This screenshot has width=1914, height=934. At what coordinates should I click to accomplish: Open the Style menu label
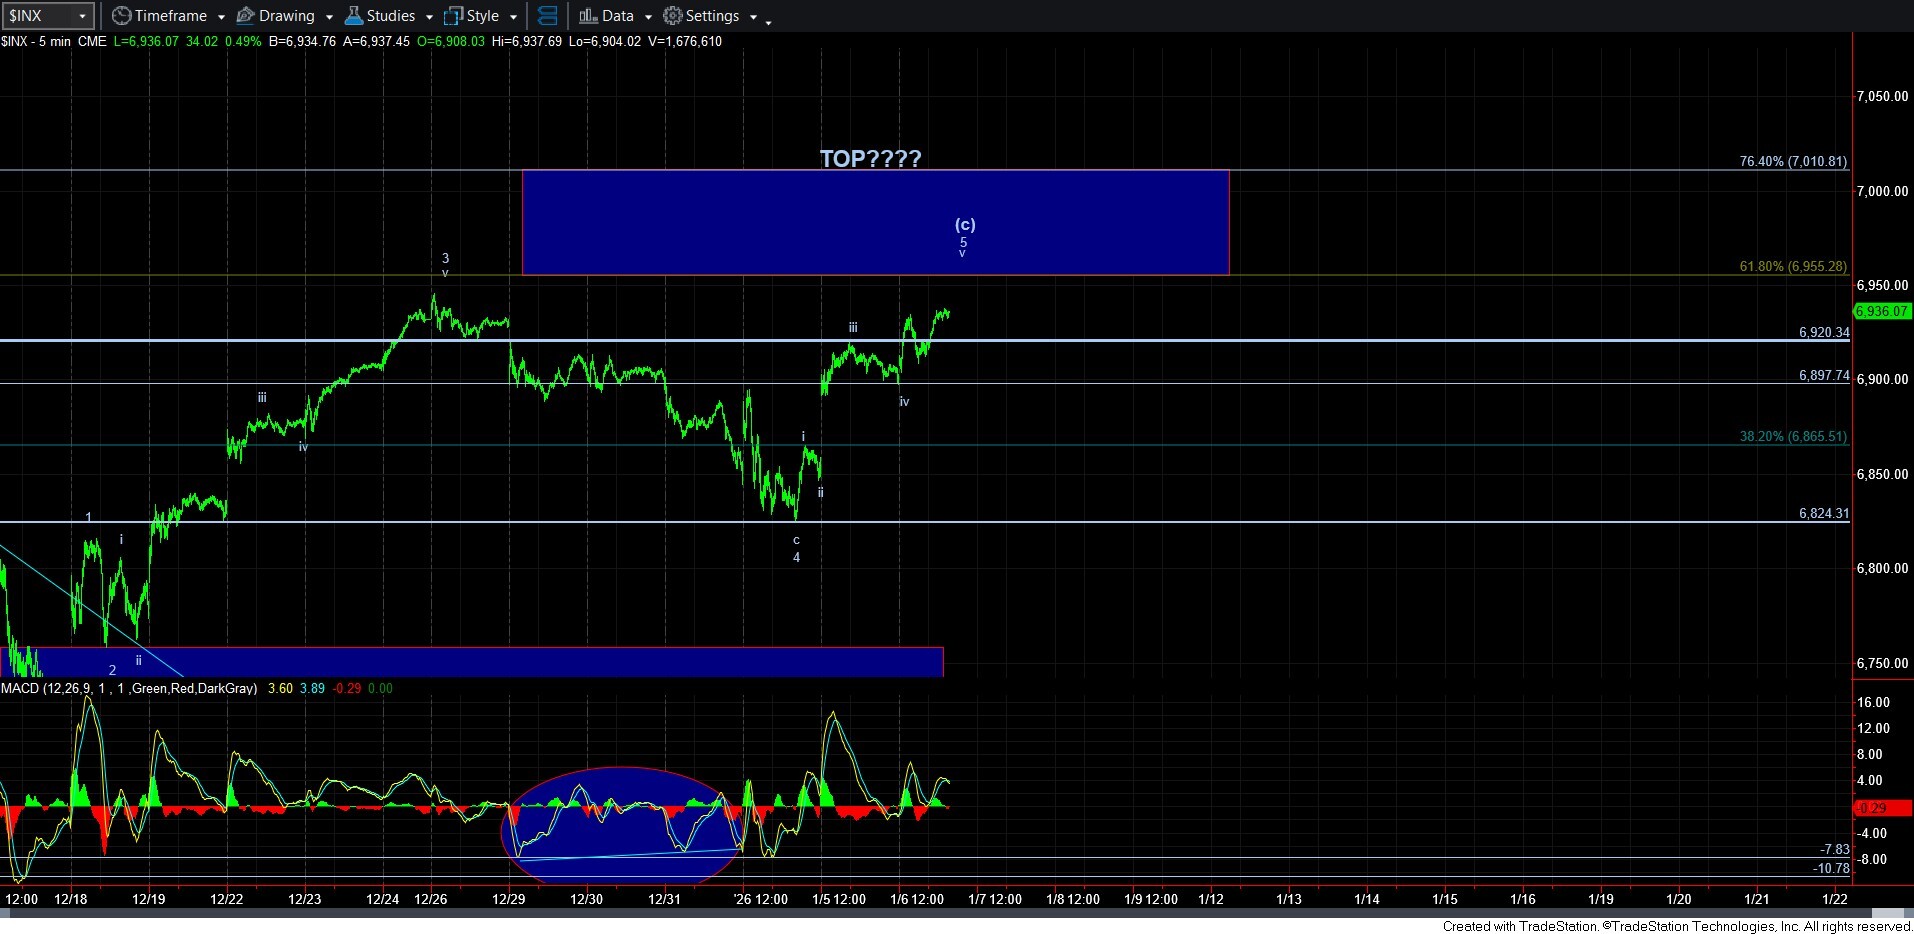coord(482,16)
